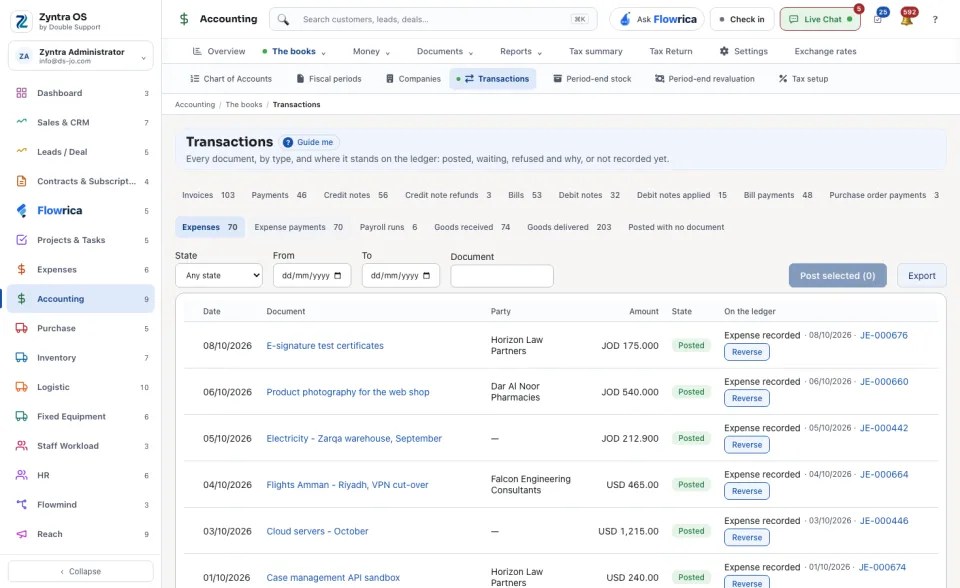Select the Payroll runs 6 filter
The image size is (960, 588).
click(388, 227)
